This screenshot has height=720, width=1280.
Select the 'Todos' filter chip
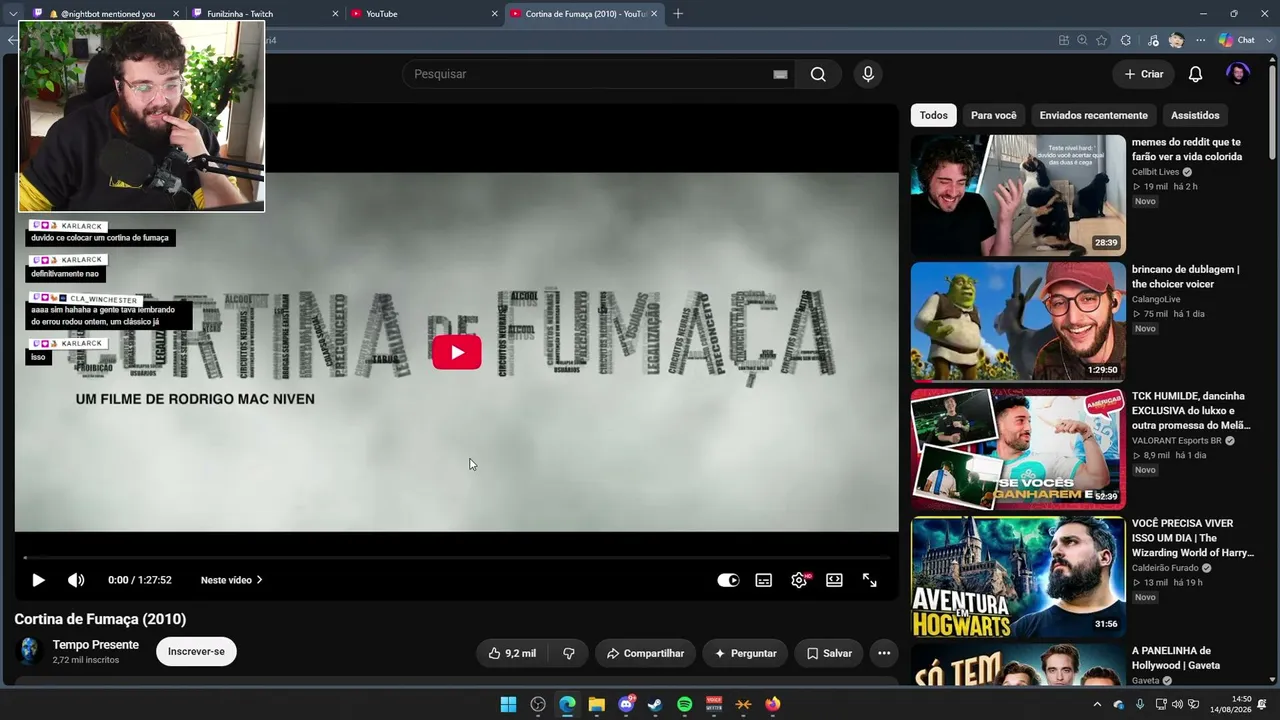(x=934, y=115)
